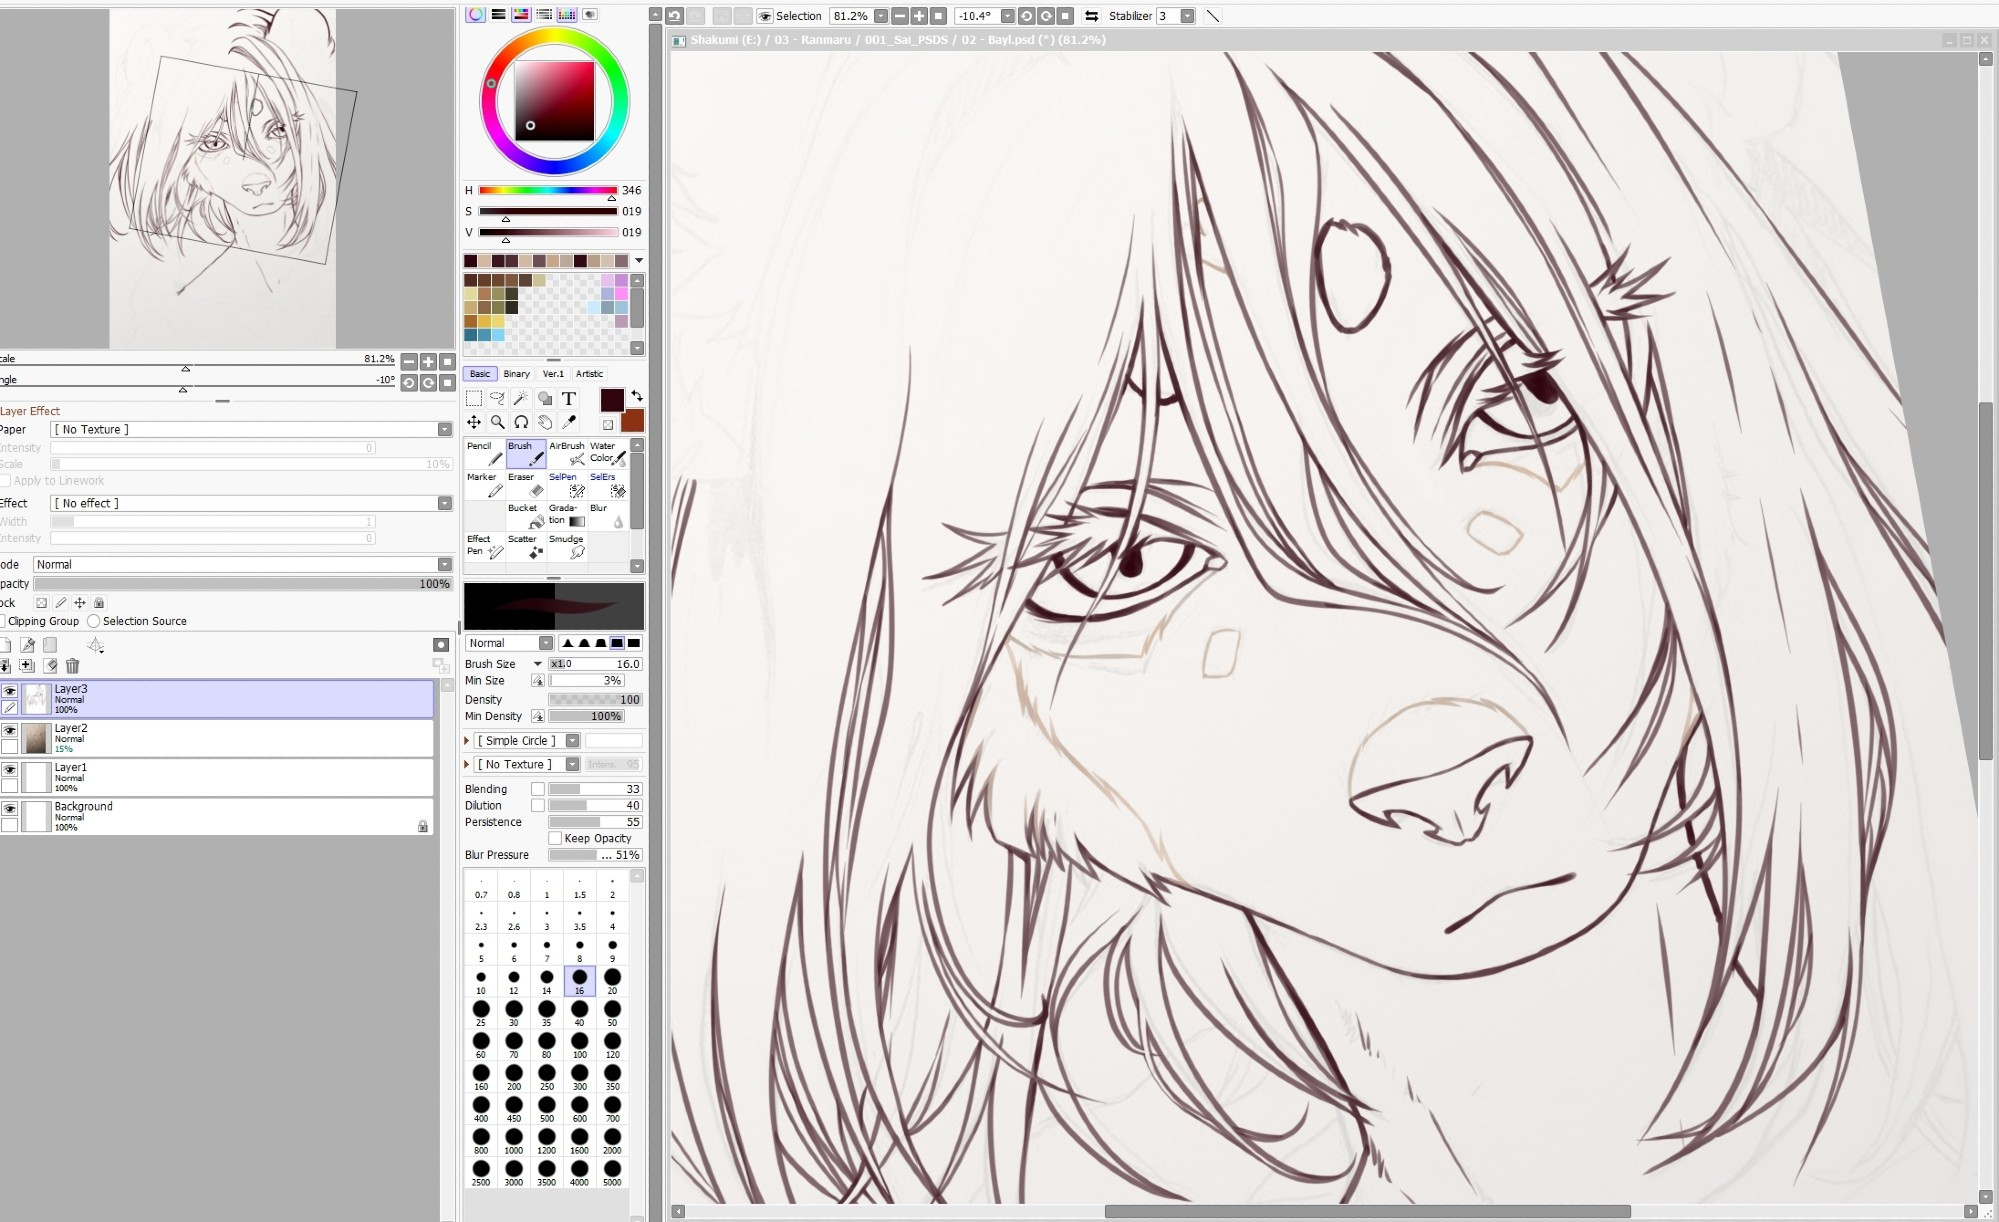Image resolution: width=1999 pixels, height=1222 pixels.
Task: Toggle the Blending checkbox
Action: 538,789
